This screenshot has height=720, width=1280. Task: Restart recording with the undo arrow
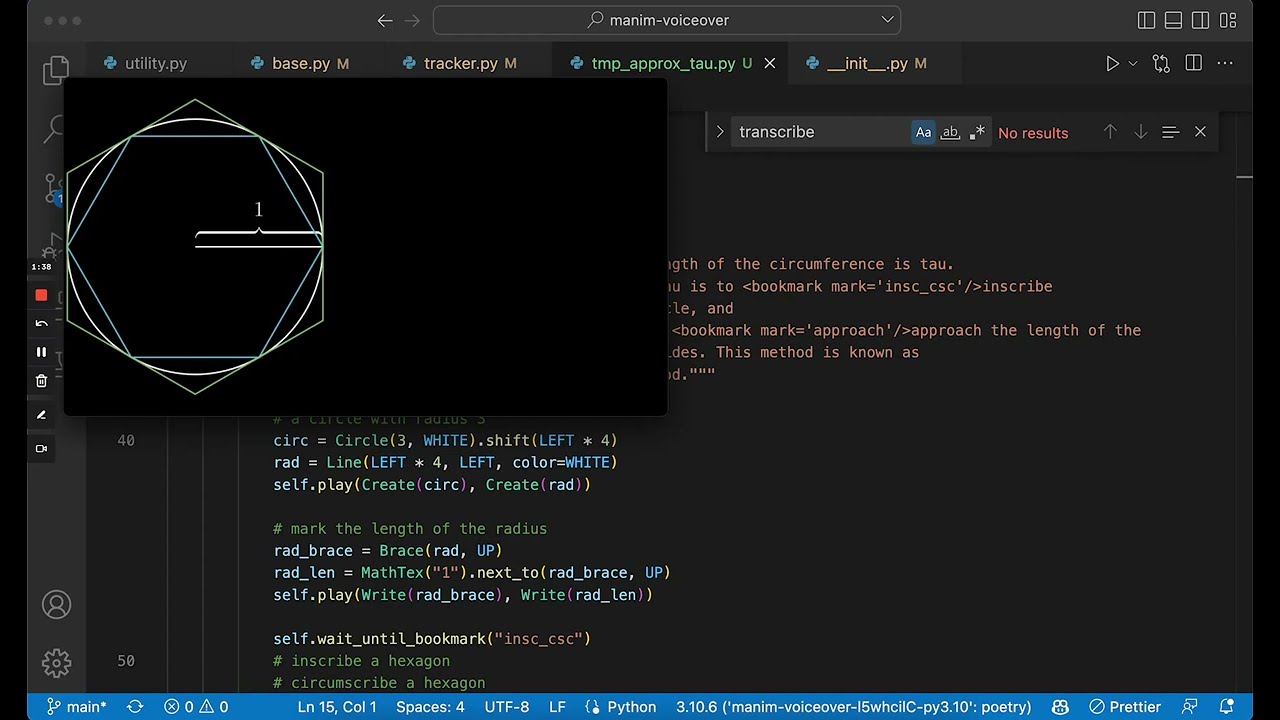41,324
